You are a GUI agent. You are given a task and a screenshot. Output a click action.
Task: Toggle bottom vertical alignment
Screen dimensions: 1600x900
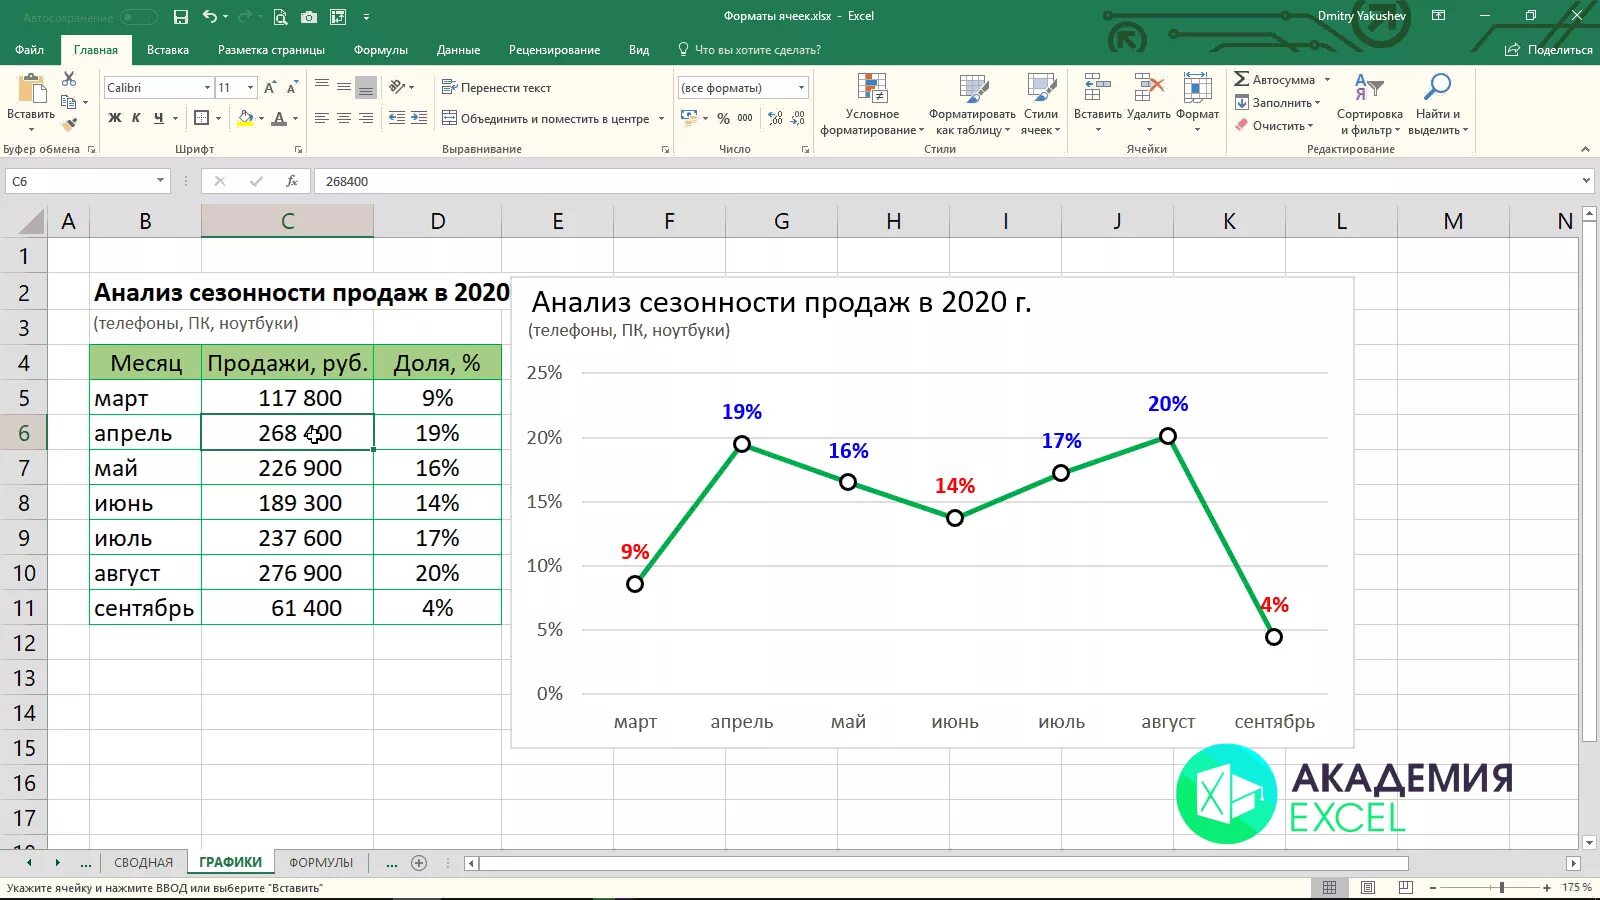click(x=366, y=87)
